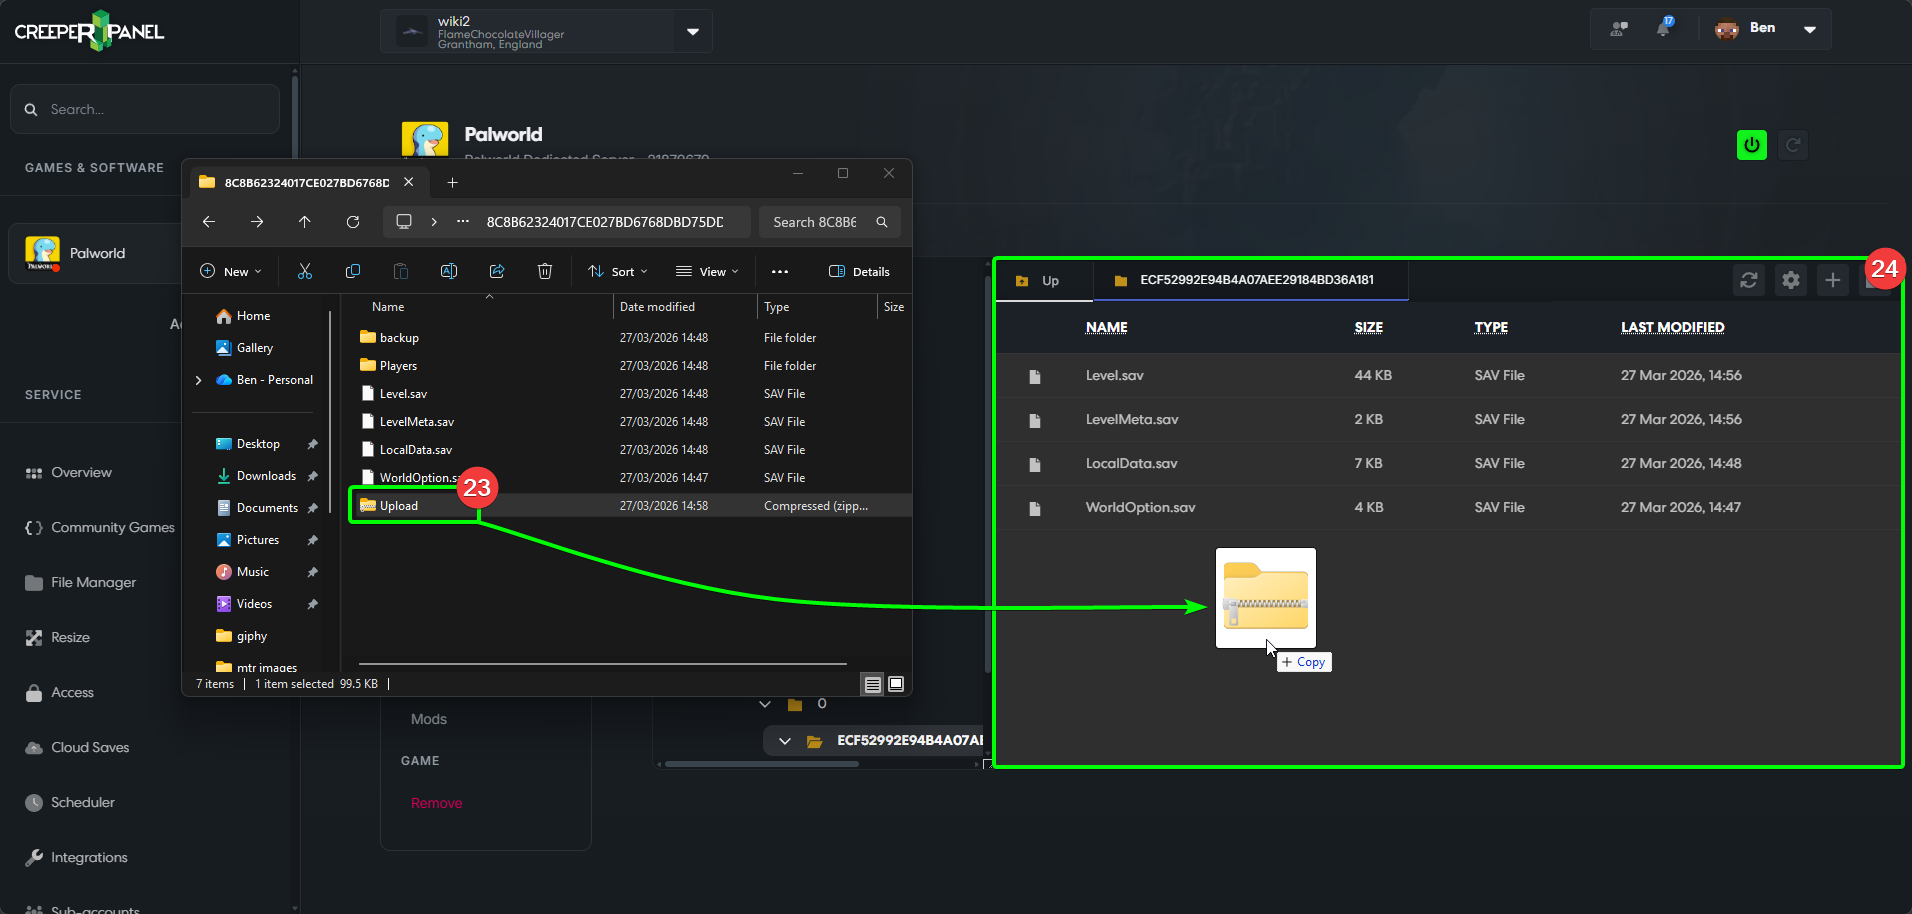Screen dimensions: 1912x914
Task: Open the wiki2 server dropdown
Action: click(x=692, y=31)
